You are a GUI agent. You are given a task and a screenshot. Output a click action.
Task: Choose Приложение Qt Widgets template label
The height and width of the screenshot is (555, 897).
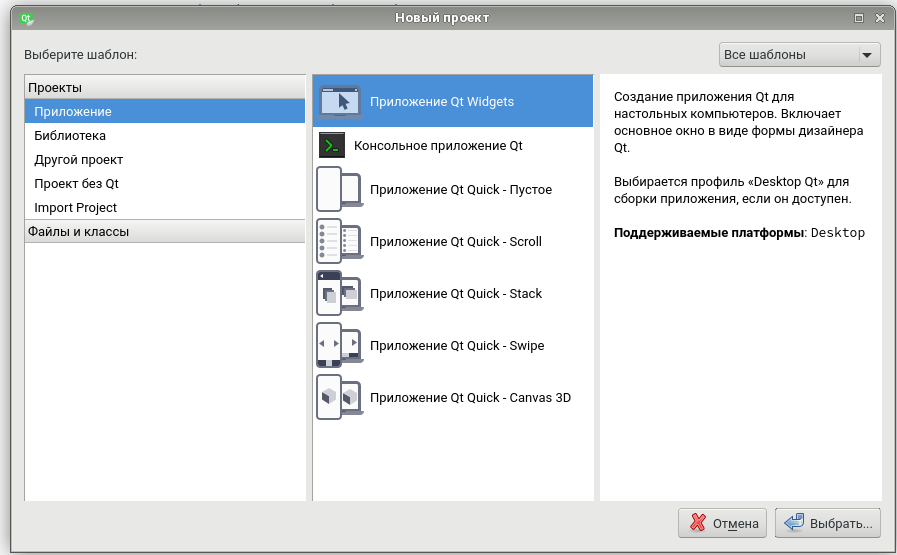[442, 102]
